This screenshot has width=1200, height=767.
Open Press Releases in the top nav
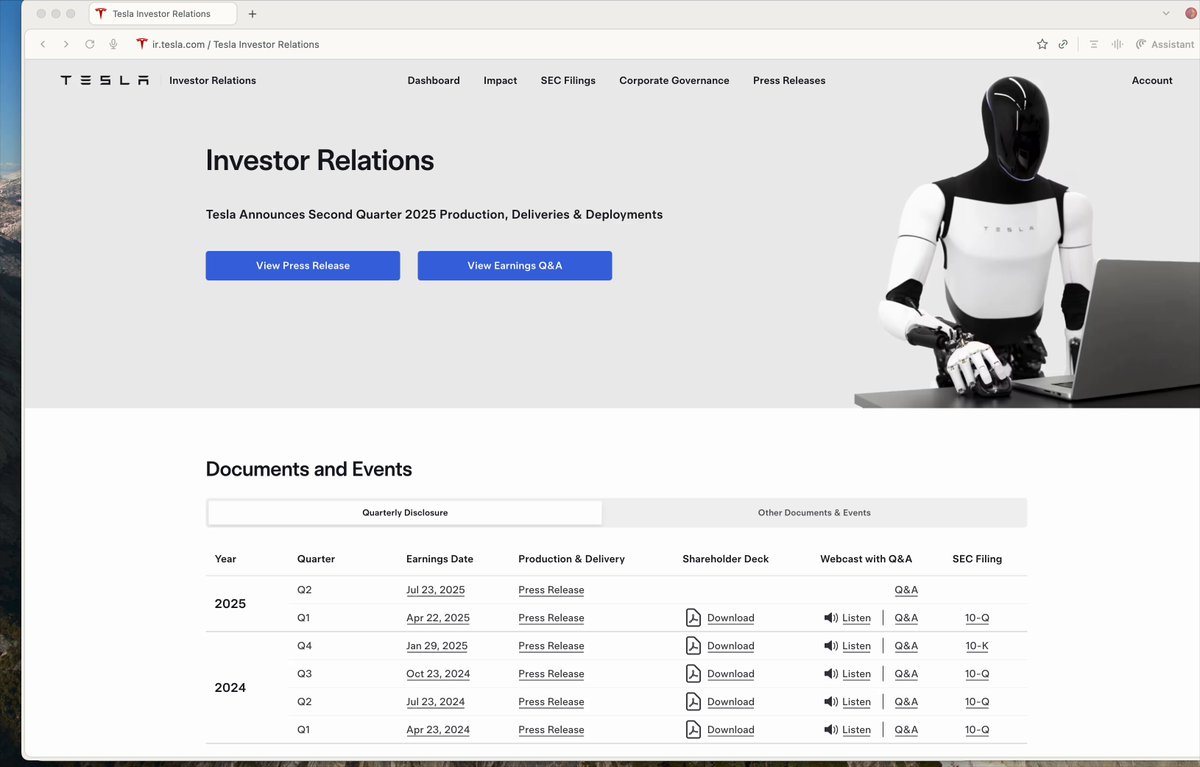click(x=789, y=80)
